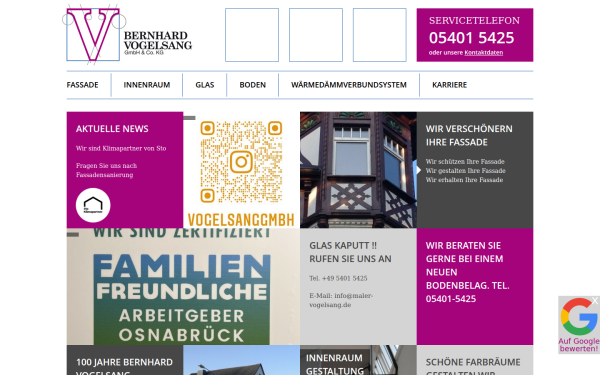Screen dimensions: 600x375
Task: Click the Bernhard Vogelsang V logo
Action: [x=94, y=34]
